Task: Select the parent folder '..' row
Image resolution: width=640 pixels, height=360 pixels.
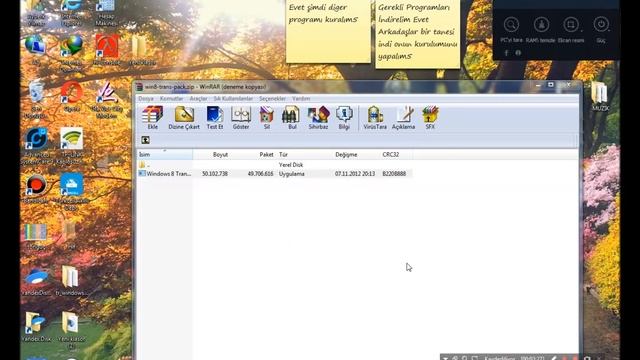Action: (275, 164)
